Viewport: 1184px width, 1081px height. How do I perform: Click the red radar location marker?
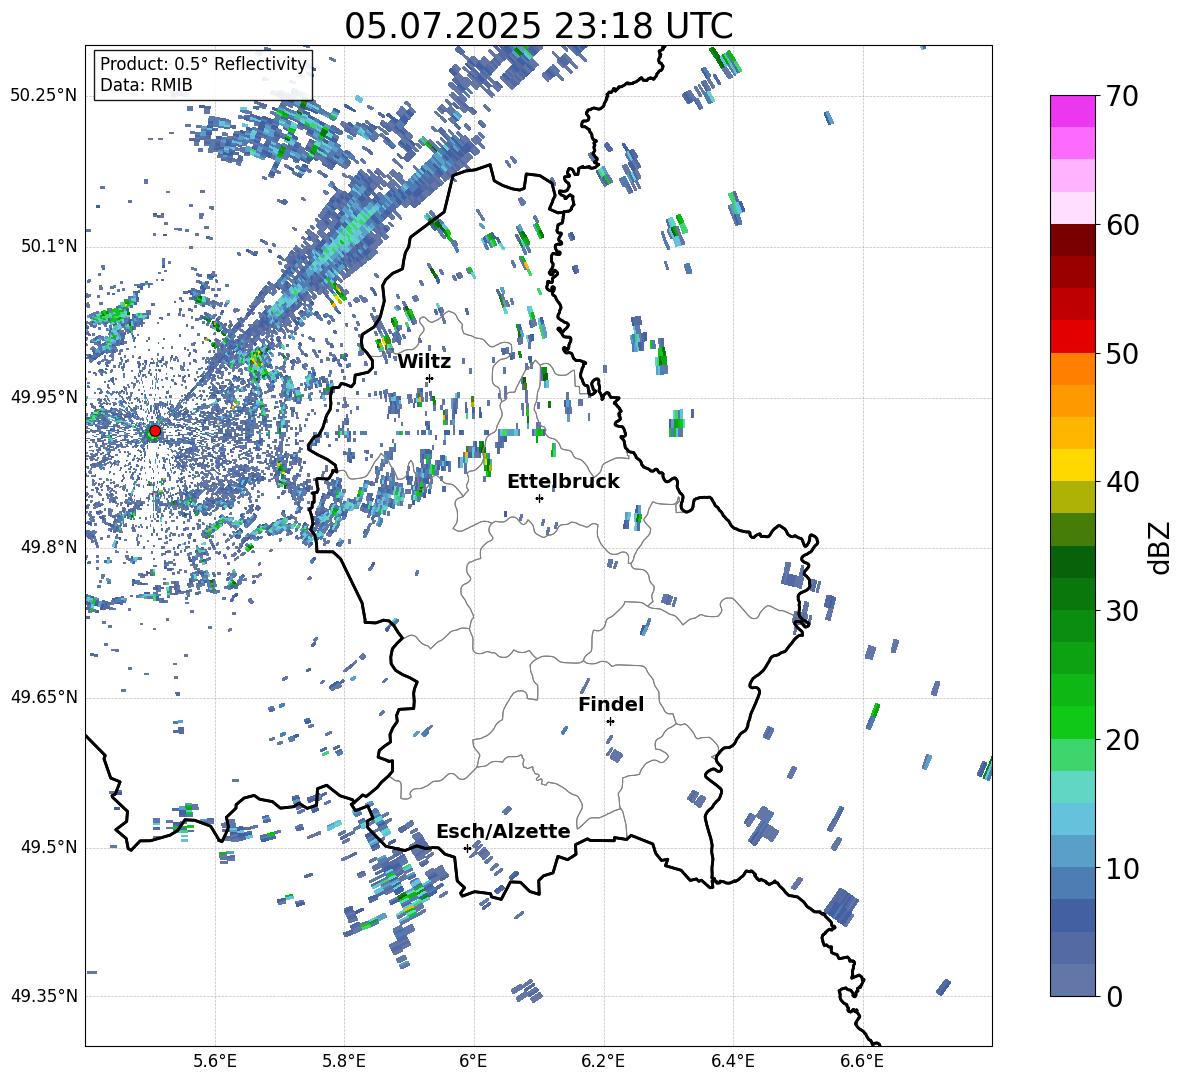coord(155,431)
